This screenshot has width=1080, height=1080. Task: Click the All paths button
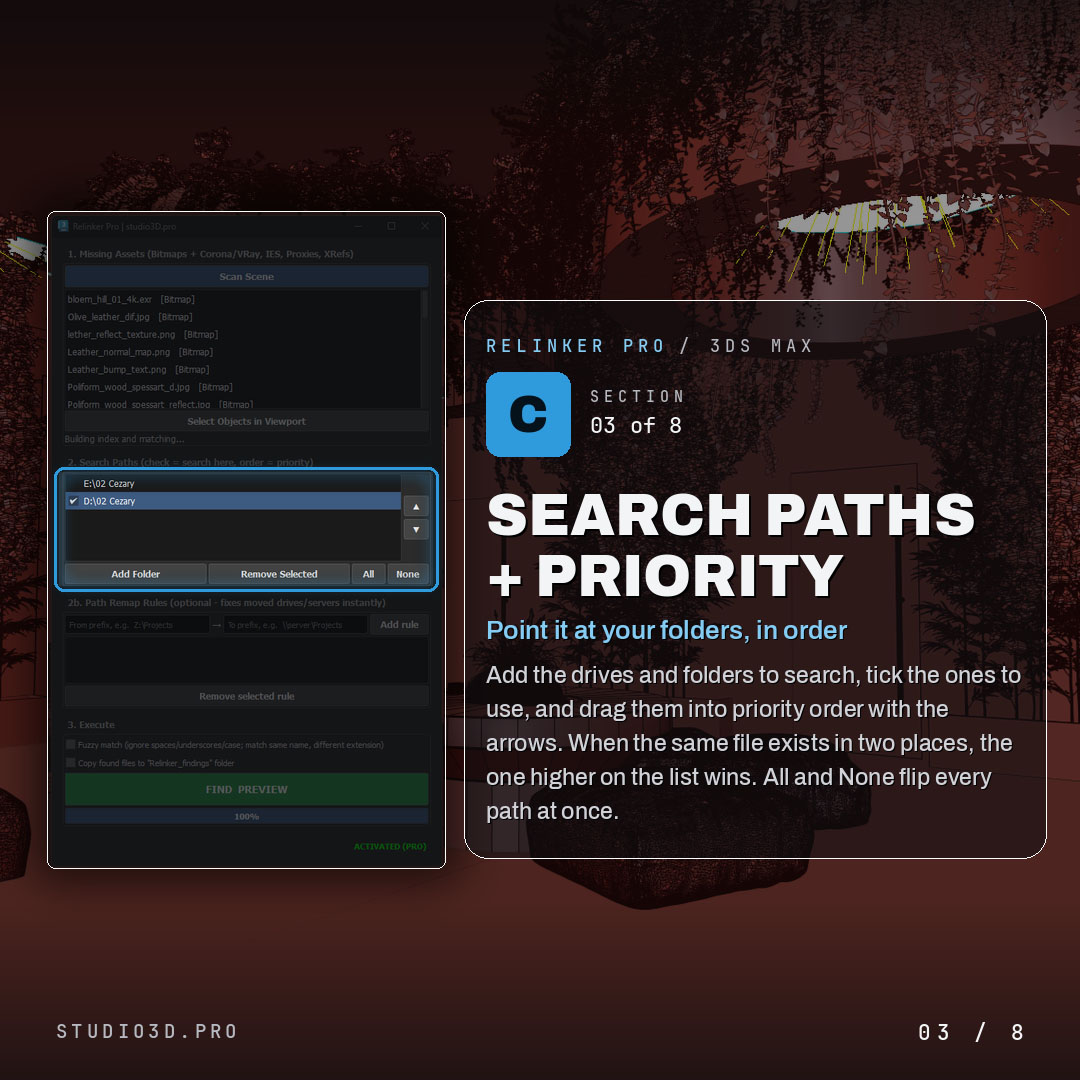click(368, 574)
